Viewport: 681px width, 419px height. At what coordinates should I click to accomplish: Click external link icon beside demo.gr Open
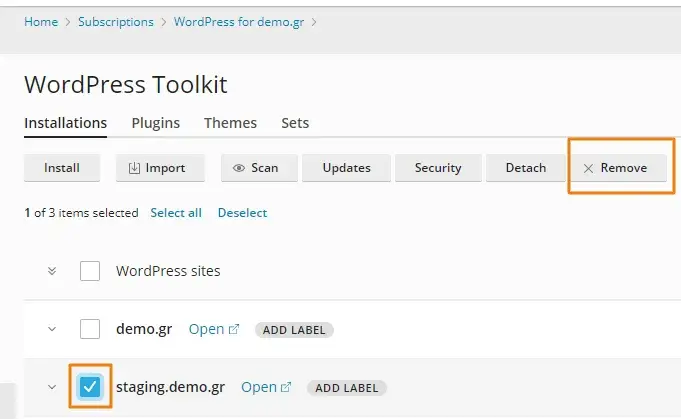[x=234, y=329]
